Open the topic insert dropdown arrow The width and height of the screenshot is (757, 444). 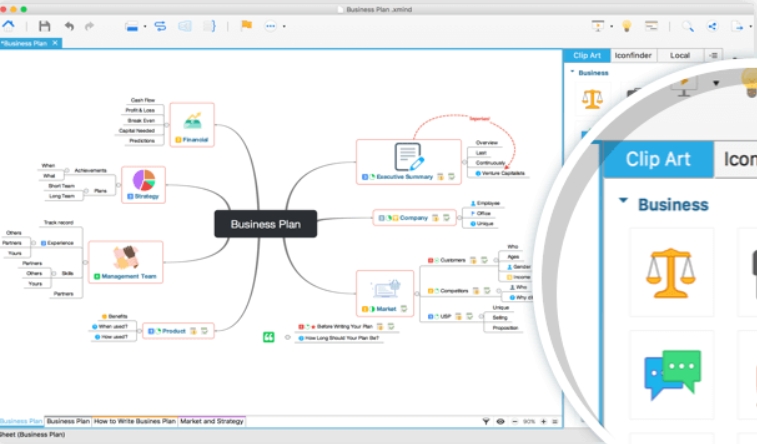click(x=145, y=27)
